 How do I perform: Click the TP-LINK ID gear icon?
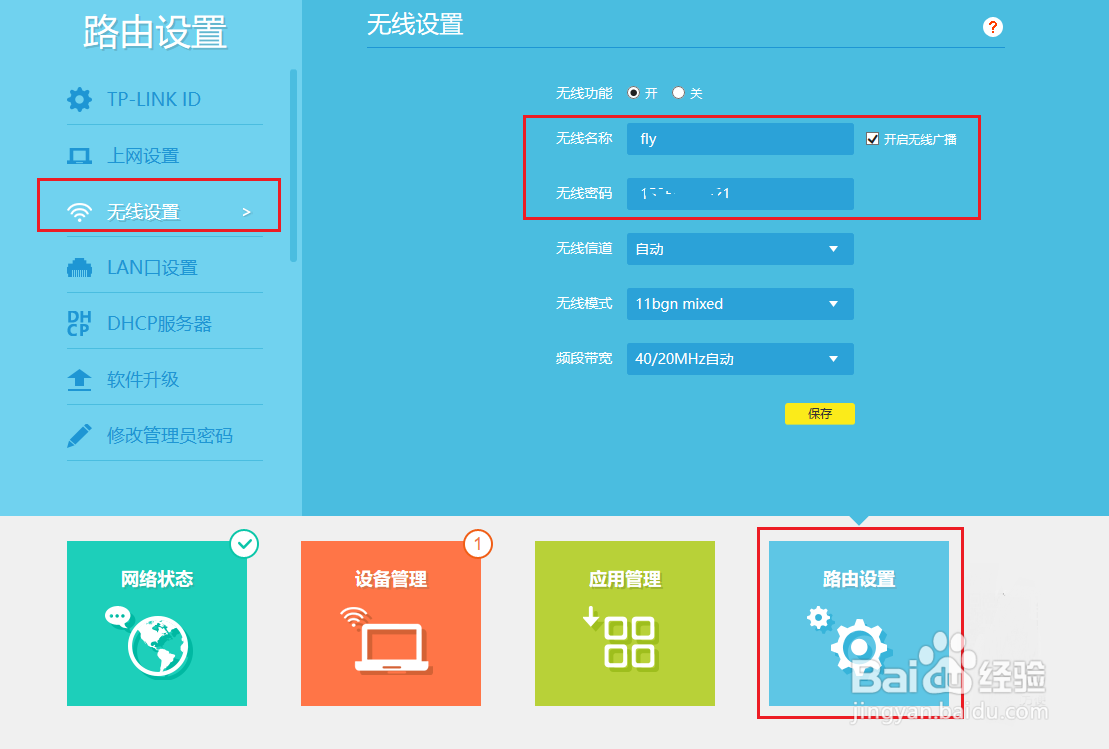pyautogui.click(x=80, y=99)
